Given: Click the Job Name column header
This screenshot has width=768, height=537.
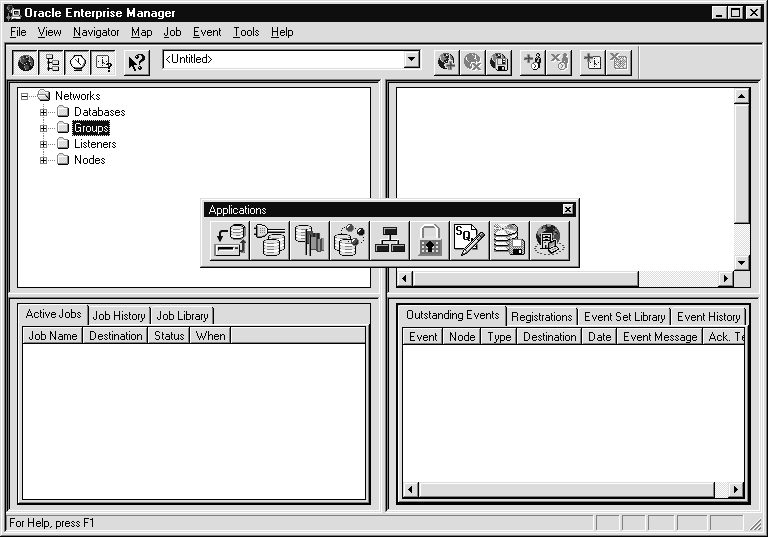Looking at the screenshot, I should tap(53, 336).
